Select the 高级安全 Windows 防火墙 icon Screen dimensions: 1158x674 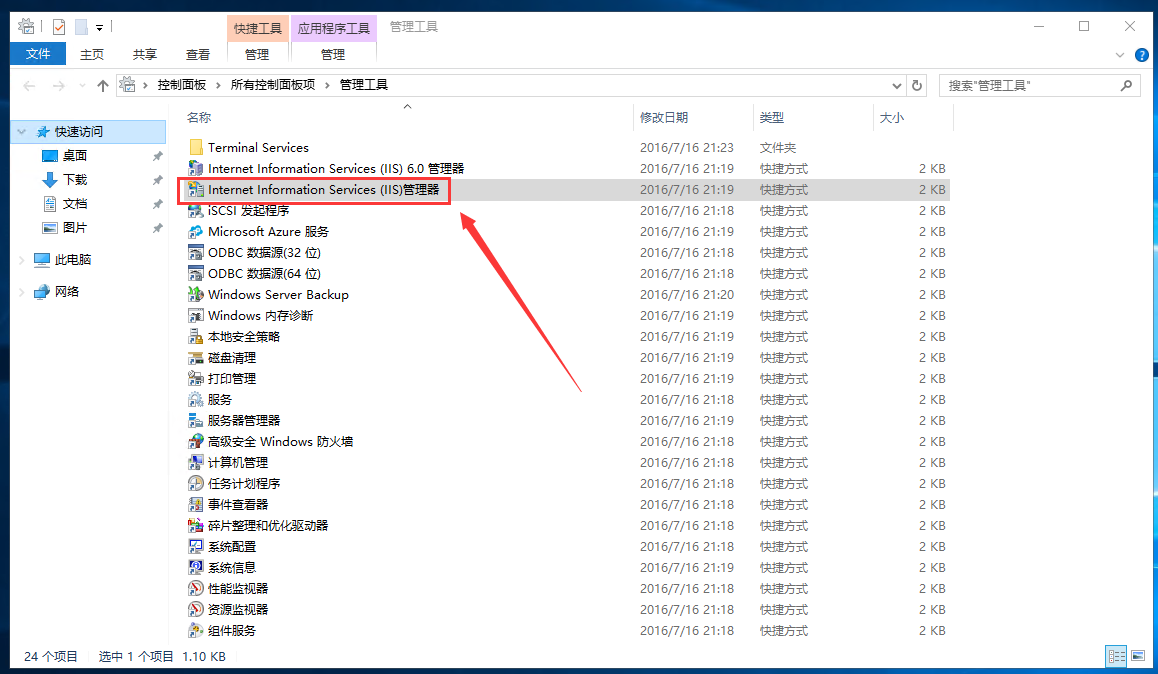pyautogui.click(x=196, y=442)
